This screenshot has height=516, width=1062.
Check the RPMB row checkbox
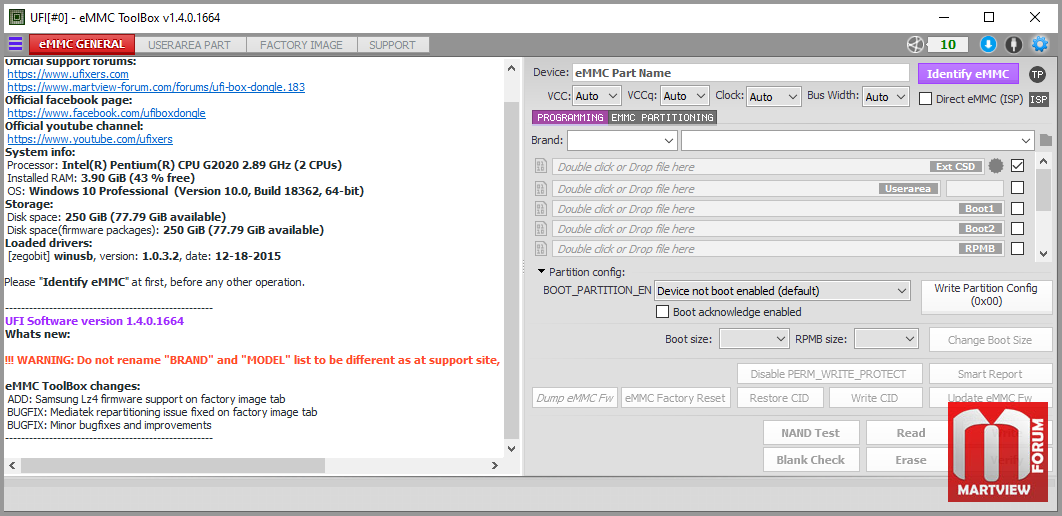pyautogui.click(x=1017, y=249)
